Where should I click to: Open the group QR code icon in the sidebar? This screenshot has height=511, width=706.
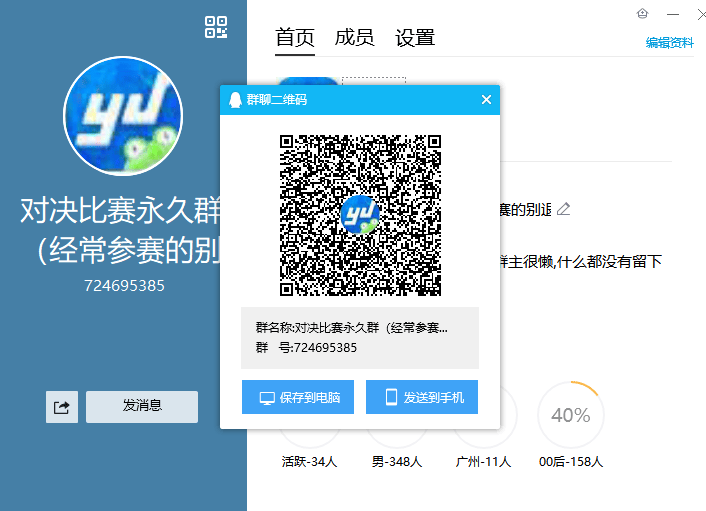pyautogui.click(x=216, y=27)
